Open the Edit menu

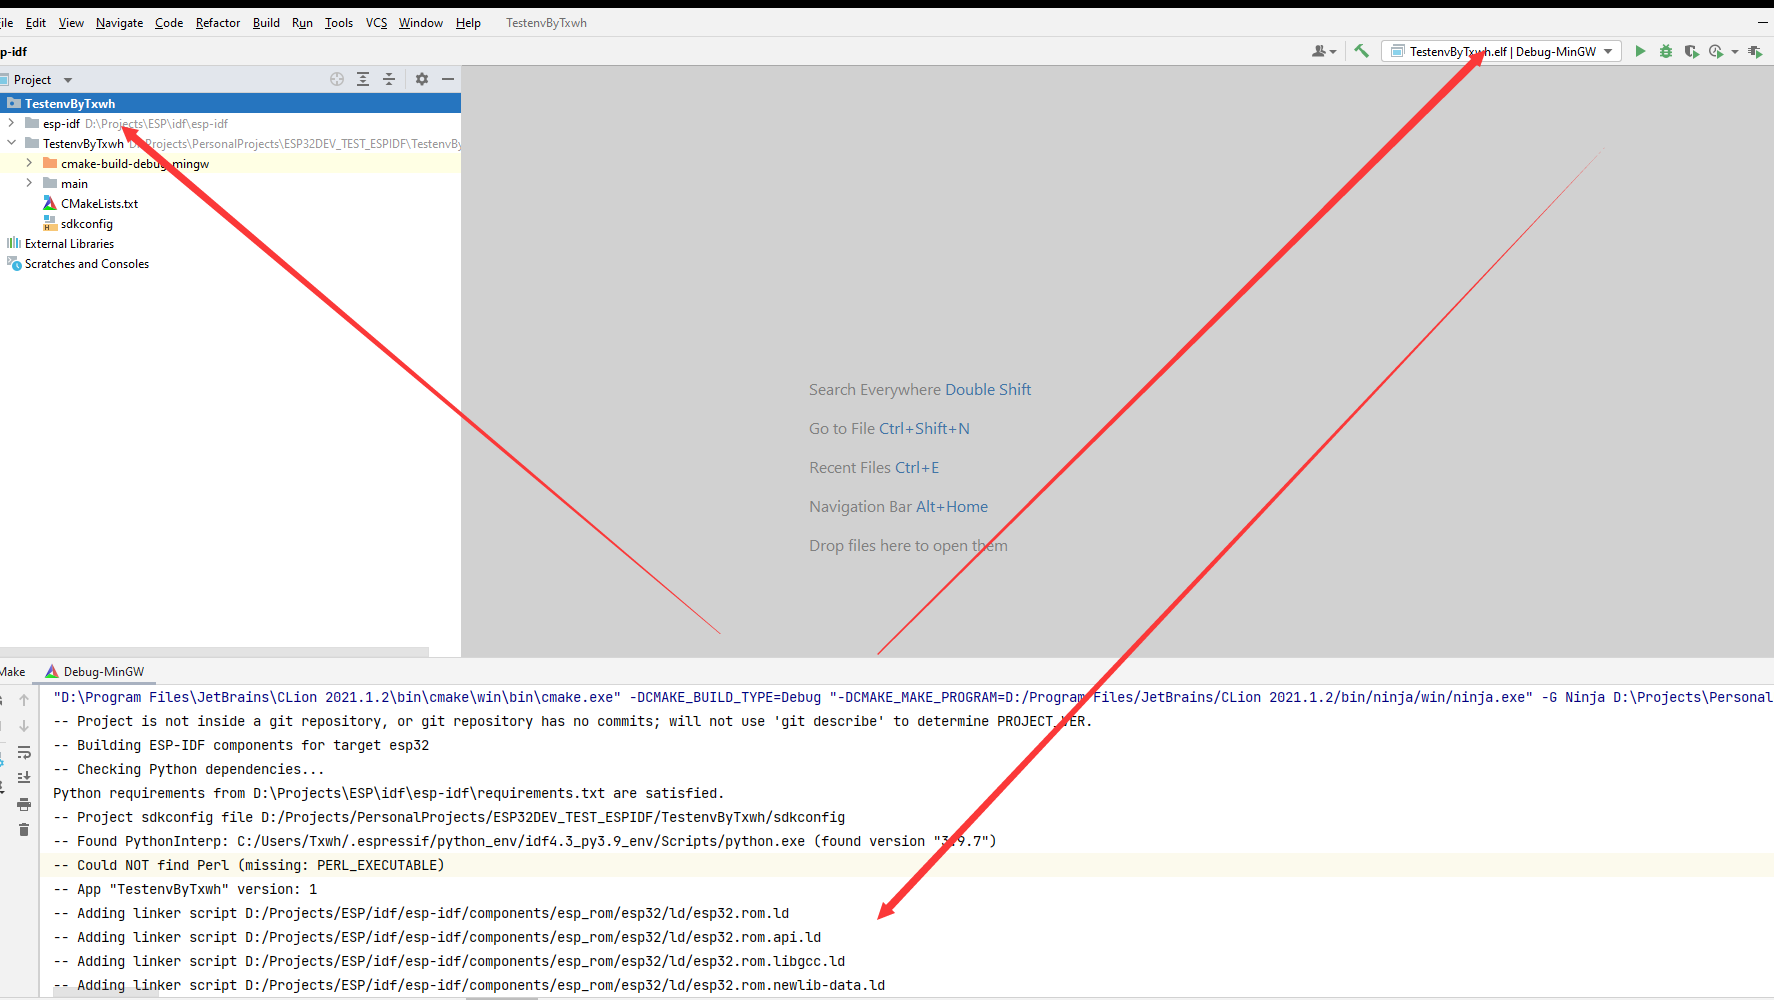pyautogui.click(x=36, y=22)
